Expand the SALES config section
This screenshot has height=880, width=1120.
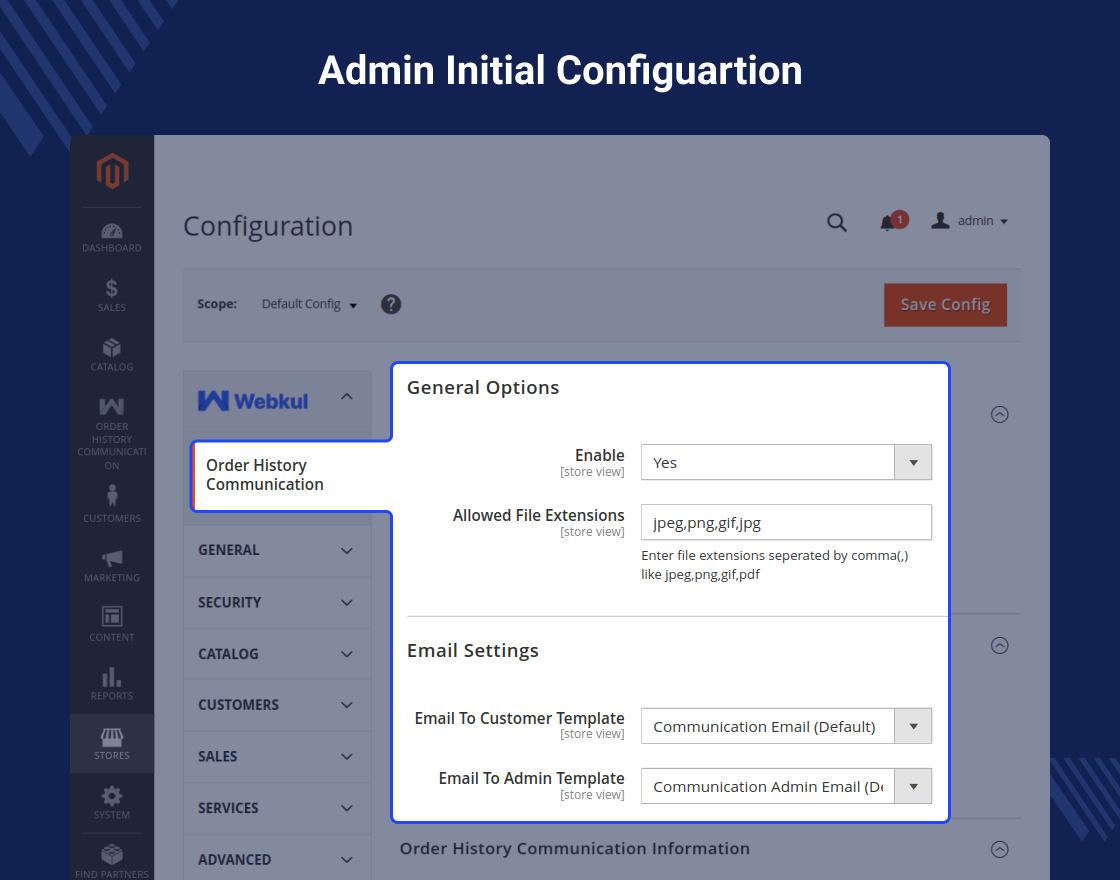pos(277,756)
